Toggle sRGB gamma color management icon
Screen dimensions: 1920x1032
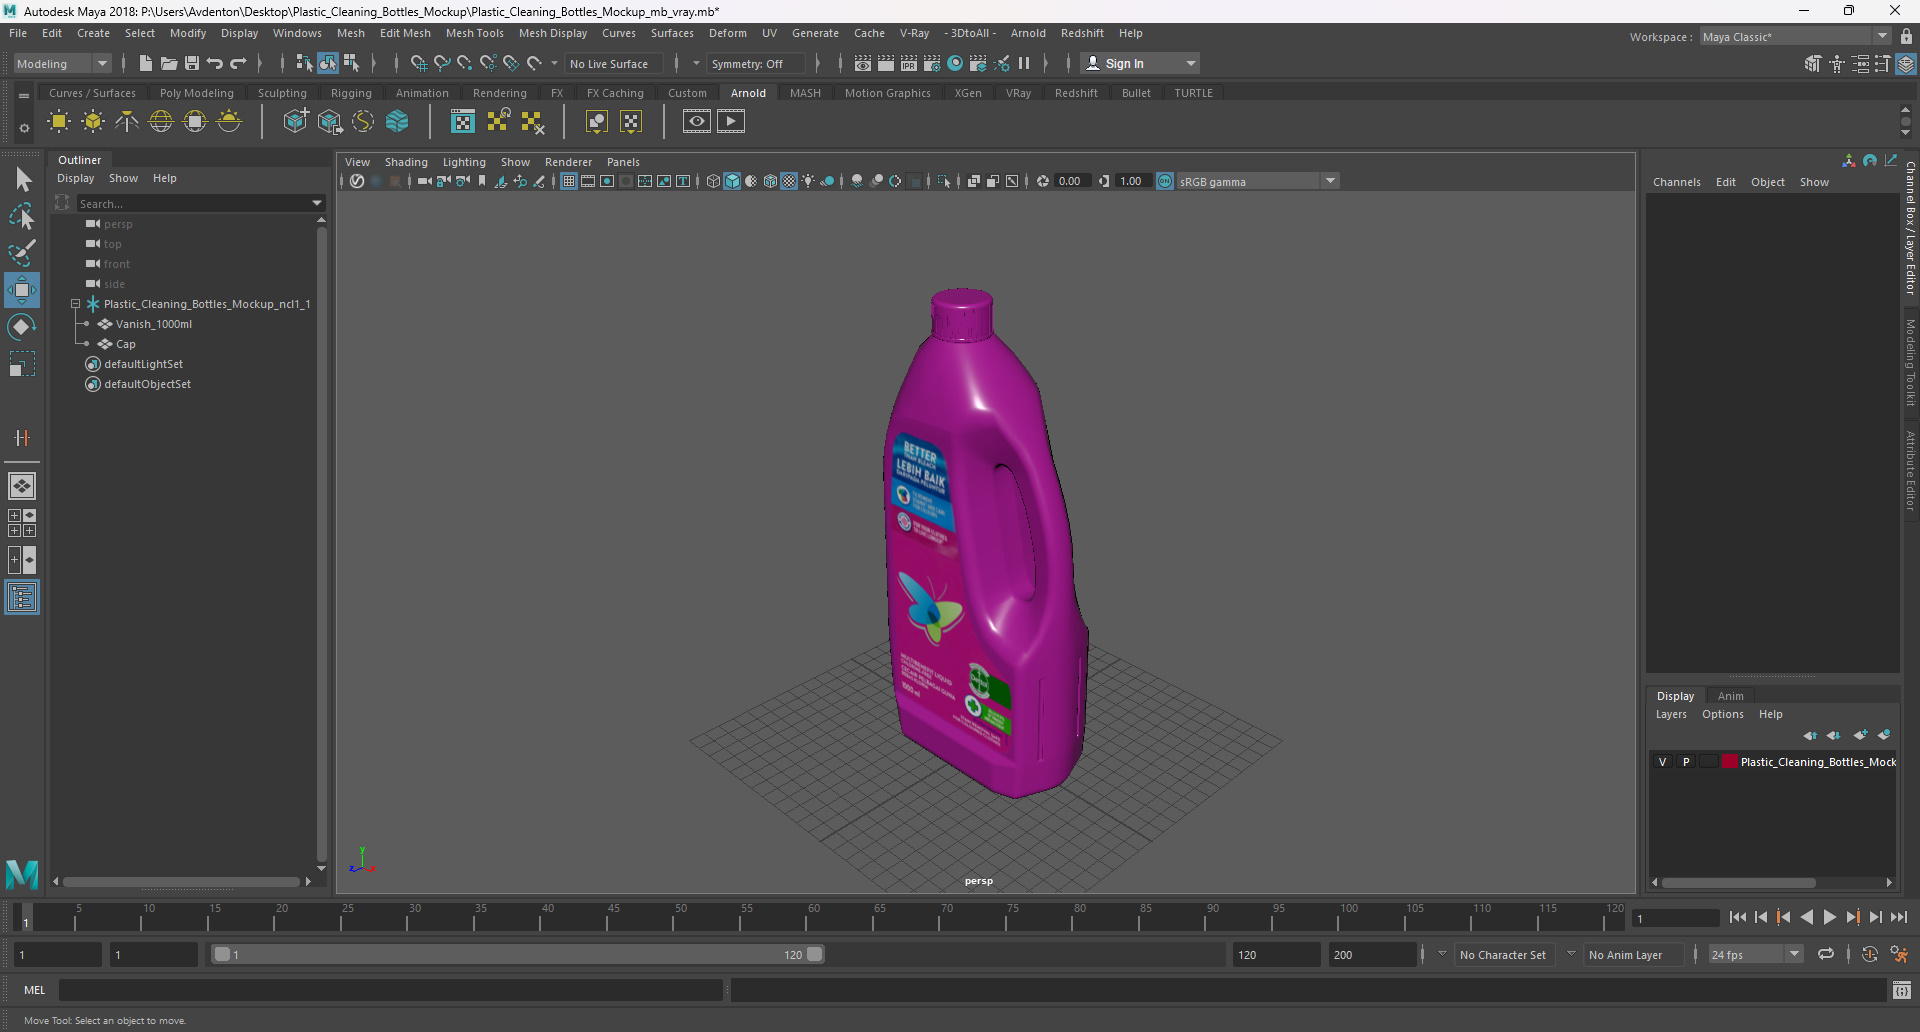click(1165, 181)
